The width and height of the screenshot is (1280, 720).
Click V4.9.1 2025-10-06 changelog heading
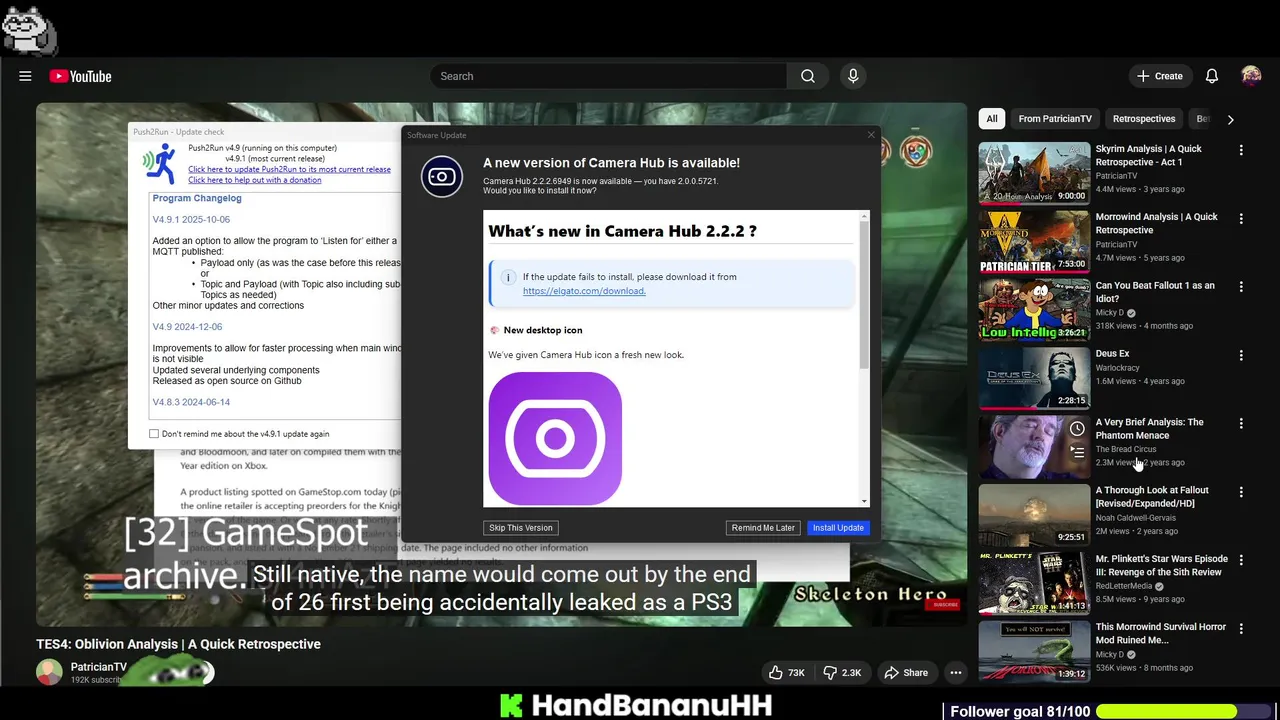[x=191, y=219]
